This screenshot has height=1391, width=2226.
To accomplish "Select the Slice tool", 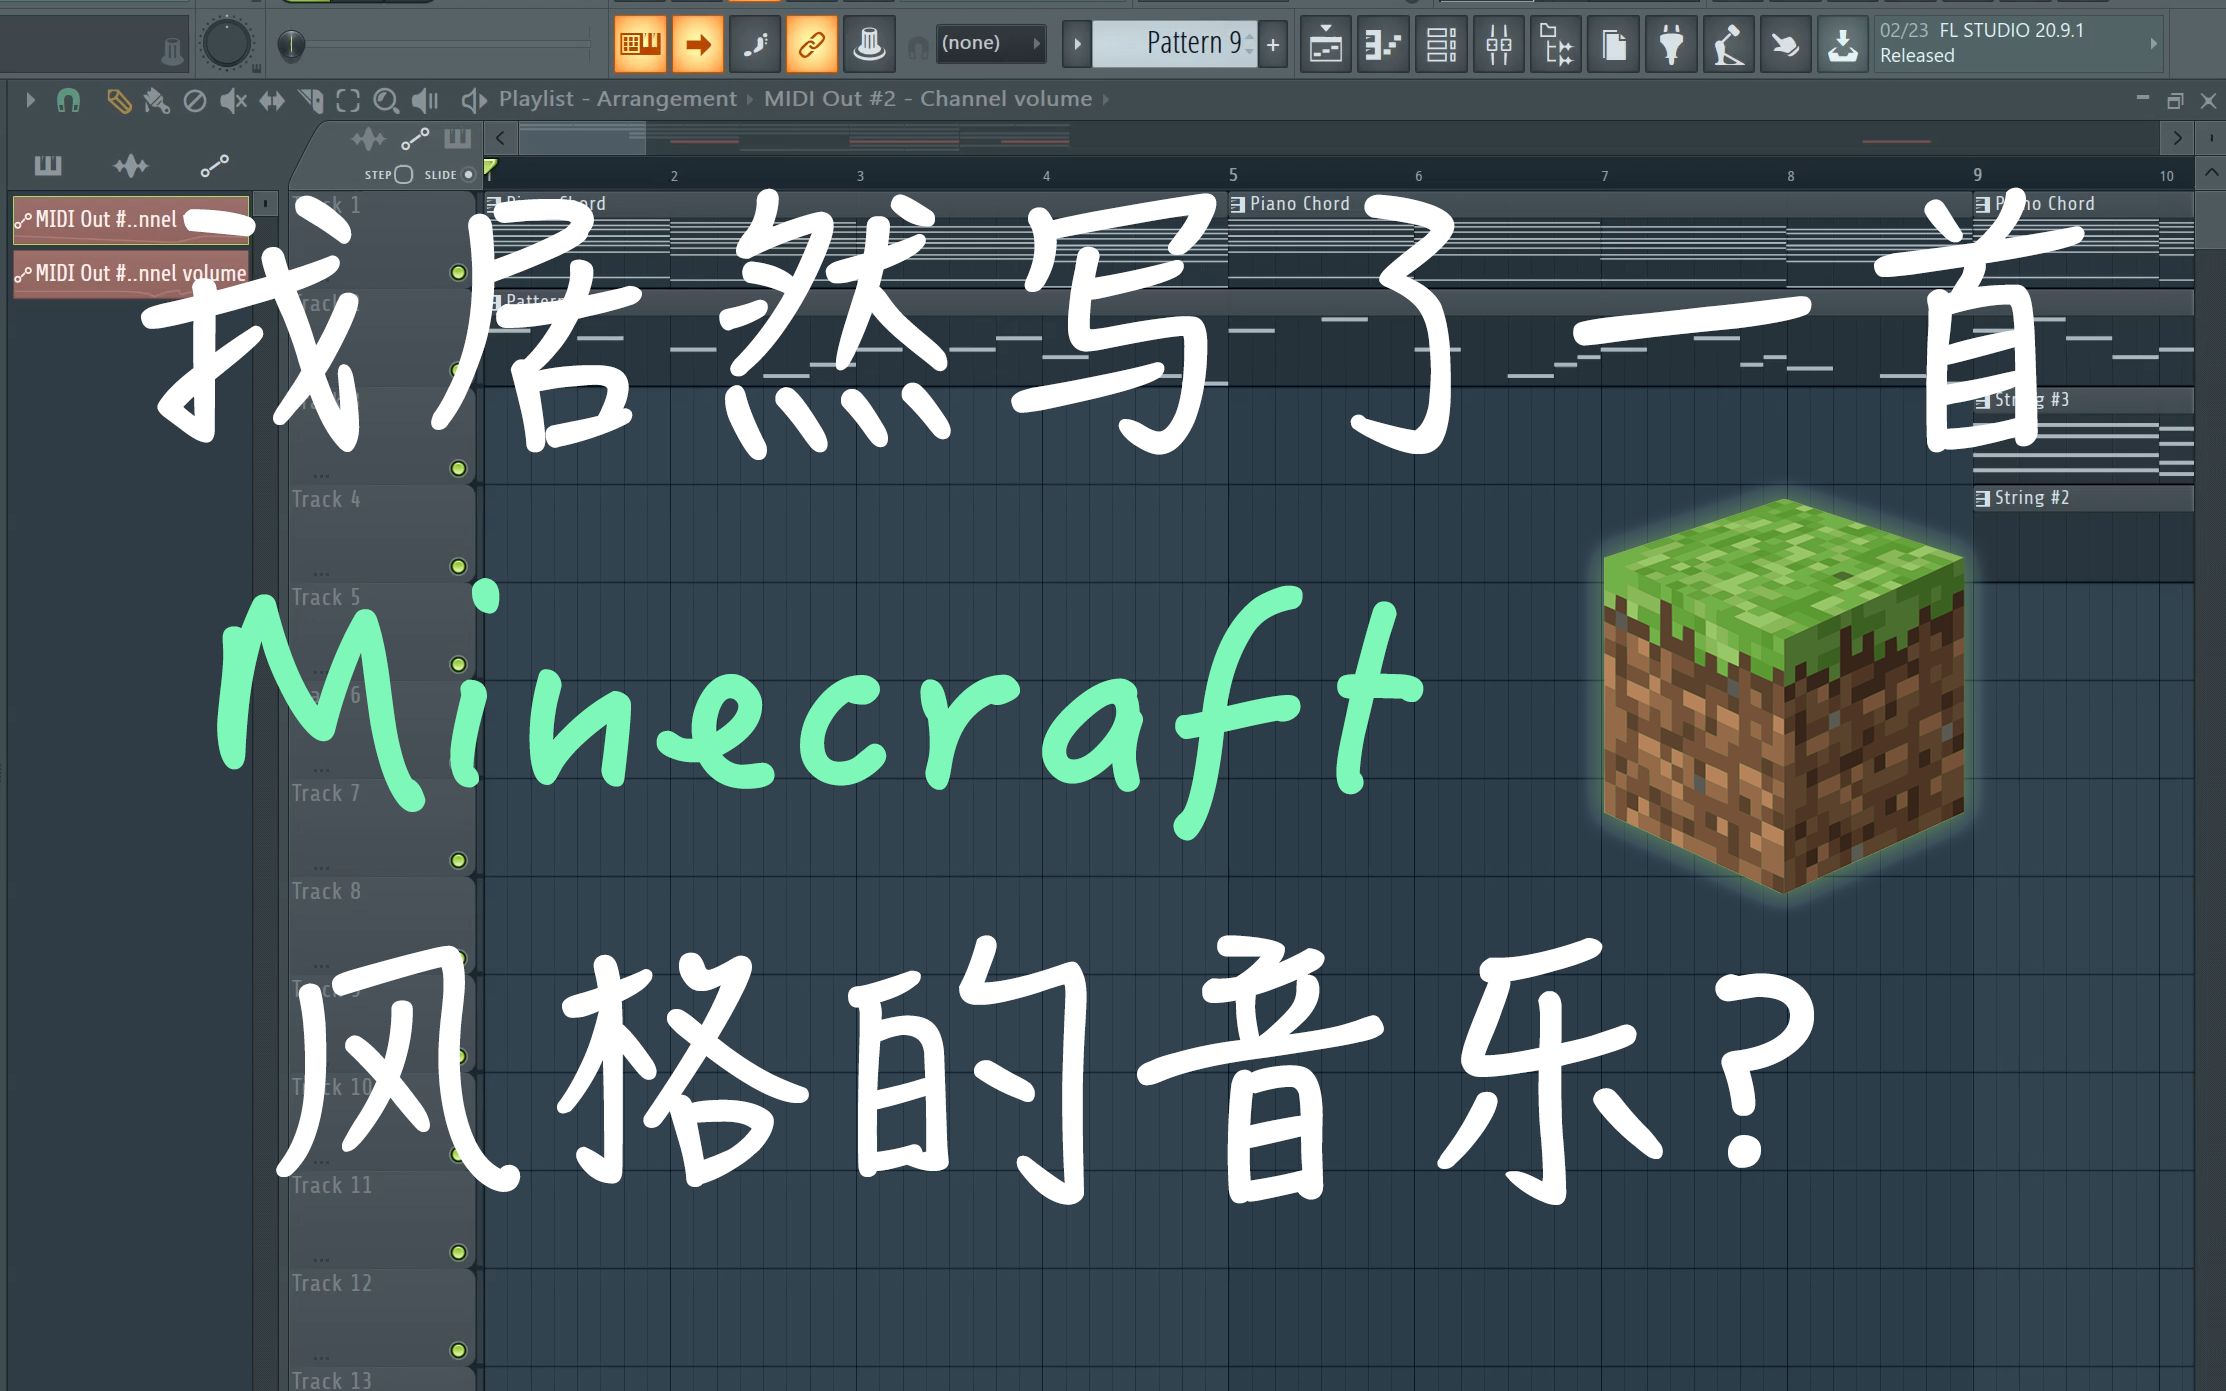I will point(311,100).
